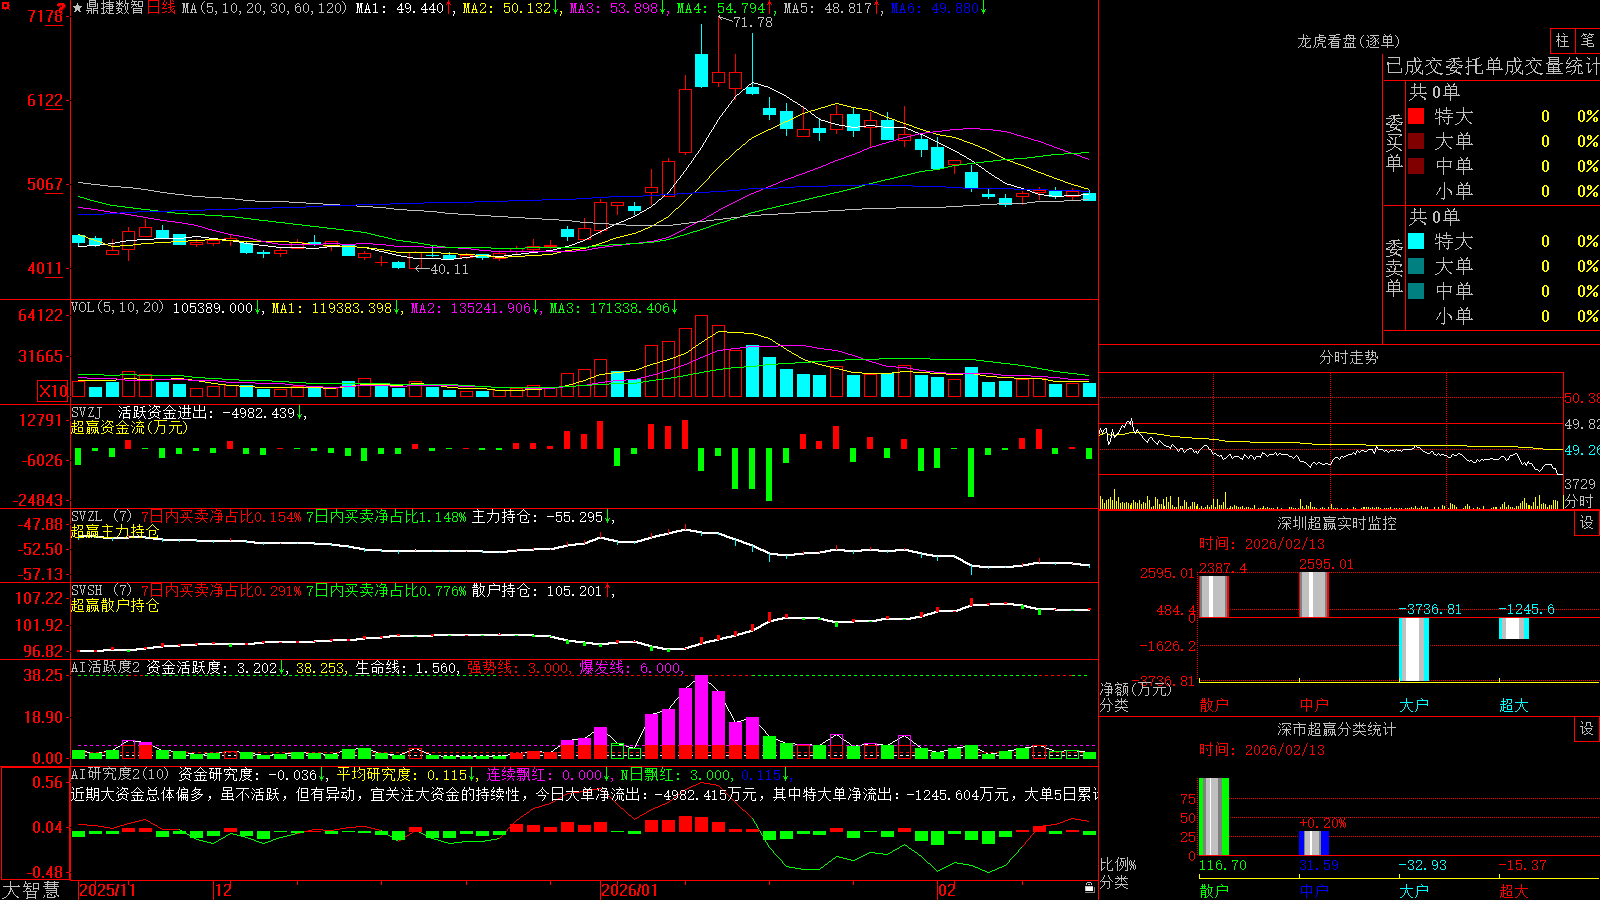This screenshot has width=1600, height=900.
Task: Click the X10 volume scale marker
Action: 53,391
